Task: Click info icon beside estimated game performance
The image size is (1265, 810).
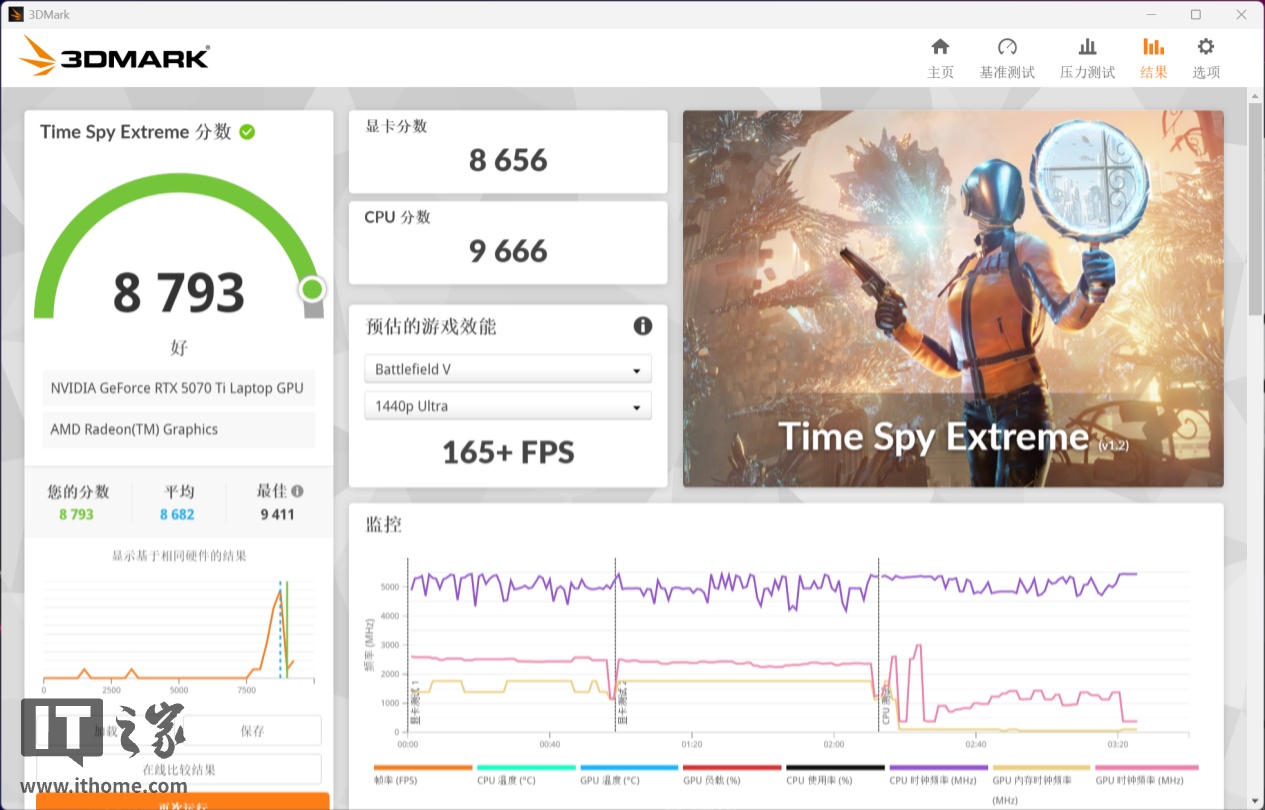Action: tap(642, 326)
